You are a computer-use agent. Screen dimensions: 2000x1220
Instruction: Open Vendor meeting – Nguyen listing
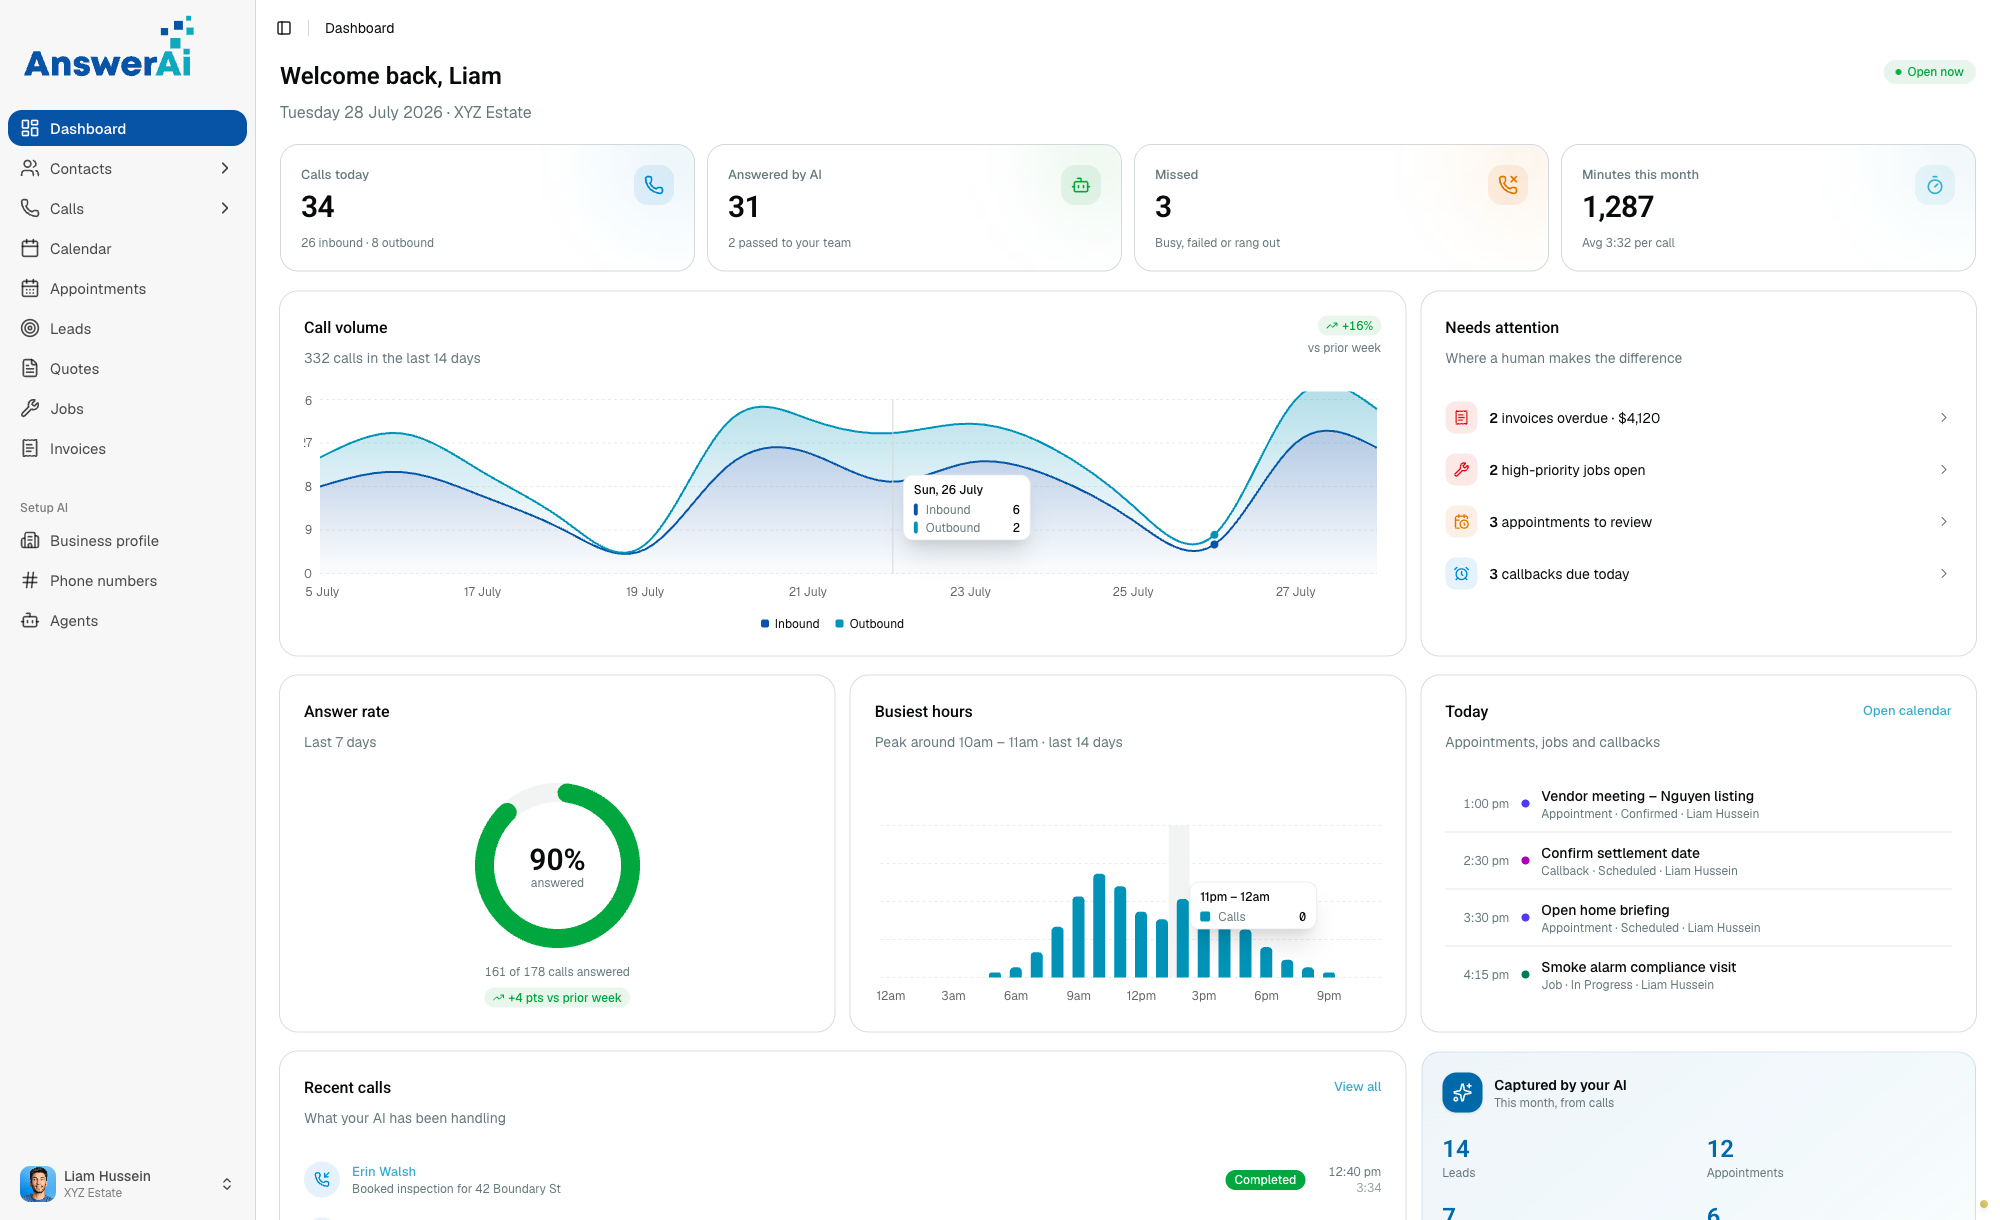(1698, 804)
